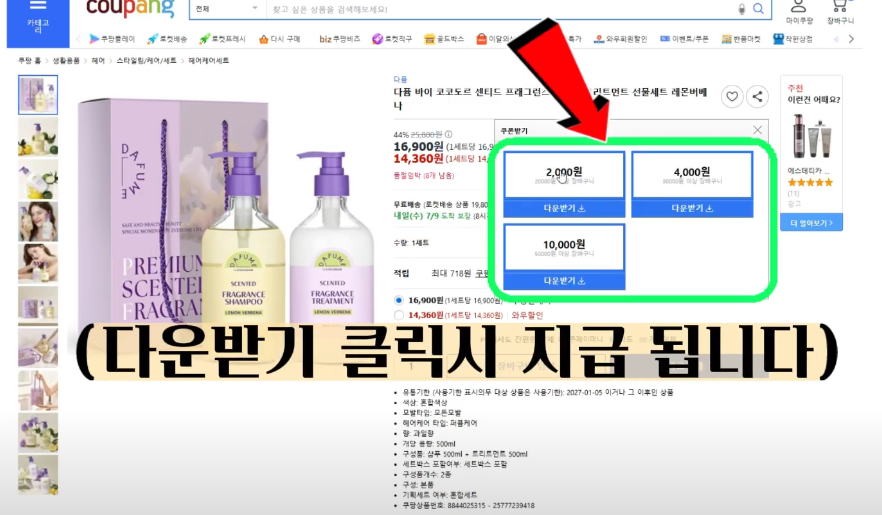The width and height of the screenshot is (882, 515).
Task: Click the recommended product star rating
Action: [x=810, y=182]
